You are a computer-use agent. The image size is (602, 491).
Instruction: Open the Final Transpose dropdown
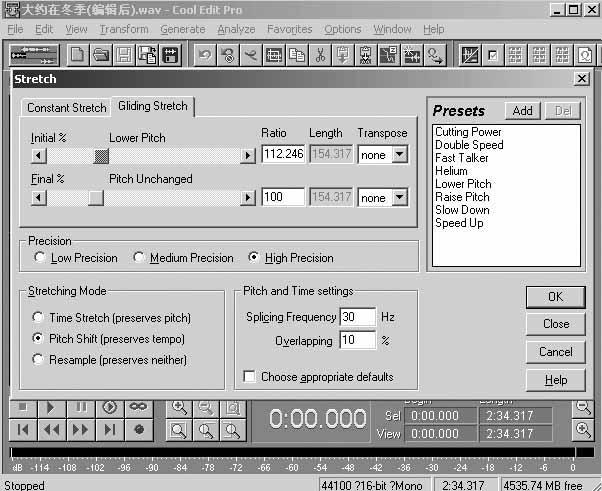click(x=400, y=197)
